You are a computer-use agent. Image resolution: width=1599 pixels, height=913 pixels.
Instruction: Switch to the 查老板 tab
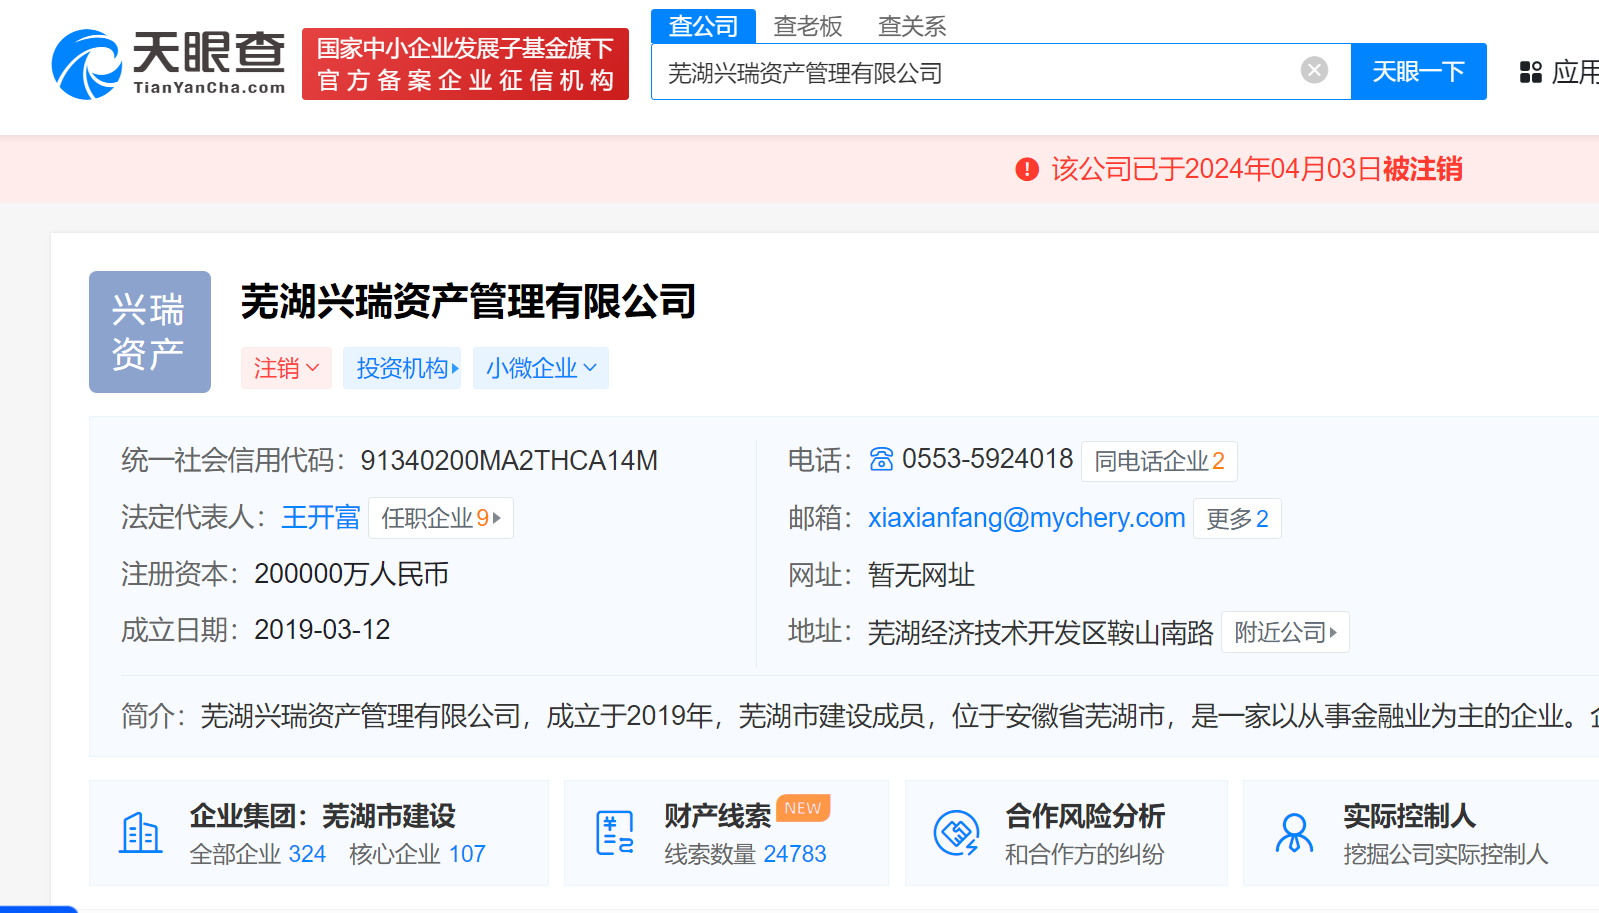(808, 26)
